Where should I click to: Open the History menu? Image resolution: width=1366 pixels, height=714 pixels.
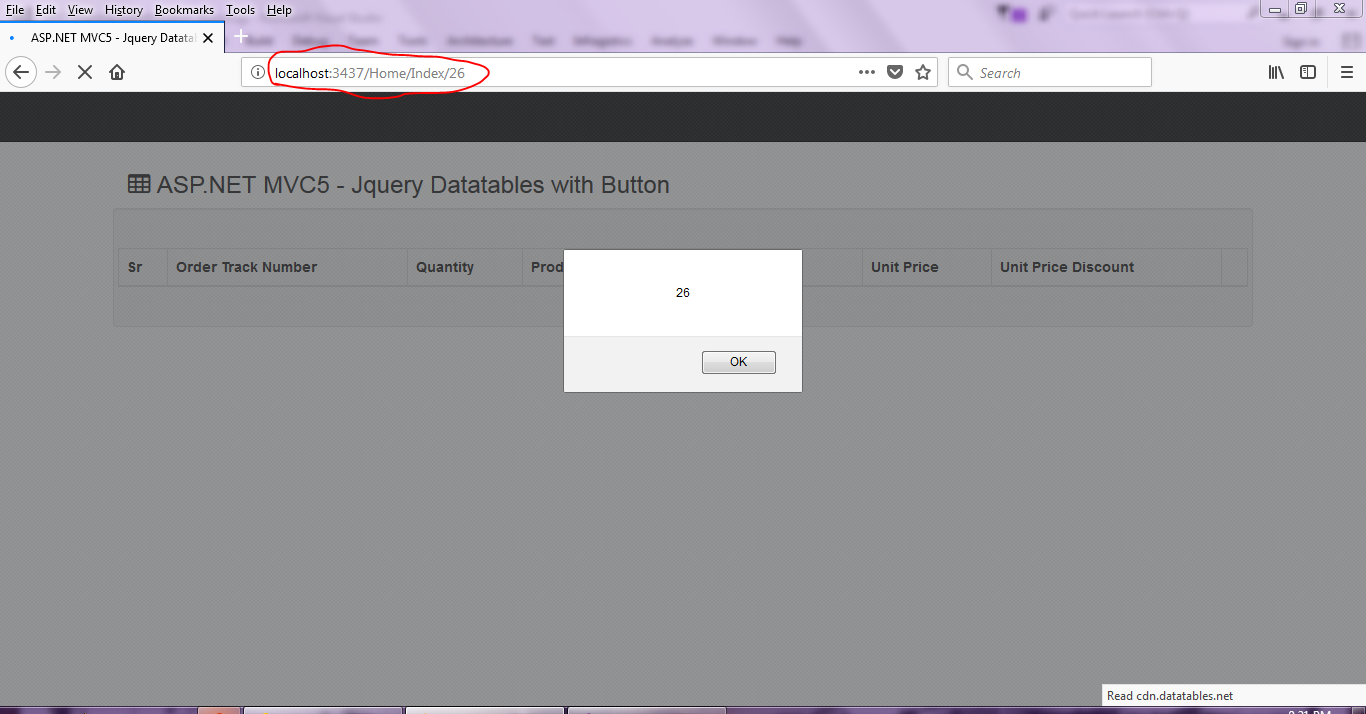(x=124, y=10)
